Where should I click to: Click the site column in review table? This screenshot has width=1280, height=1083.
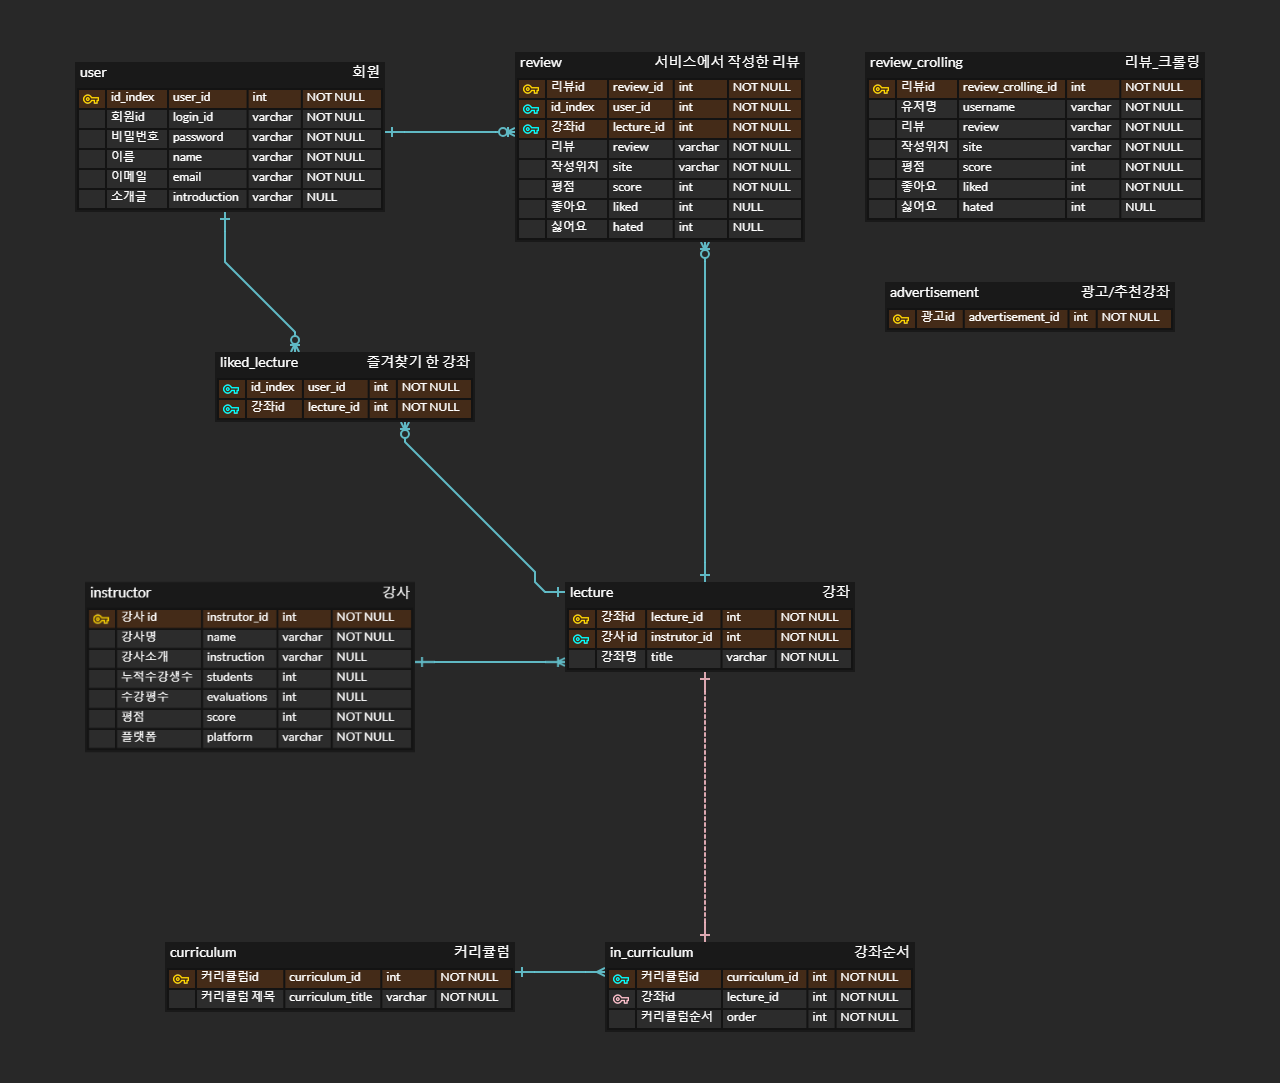622,168
